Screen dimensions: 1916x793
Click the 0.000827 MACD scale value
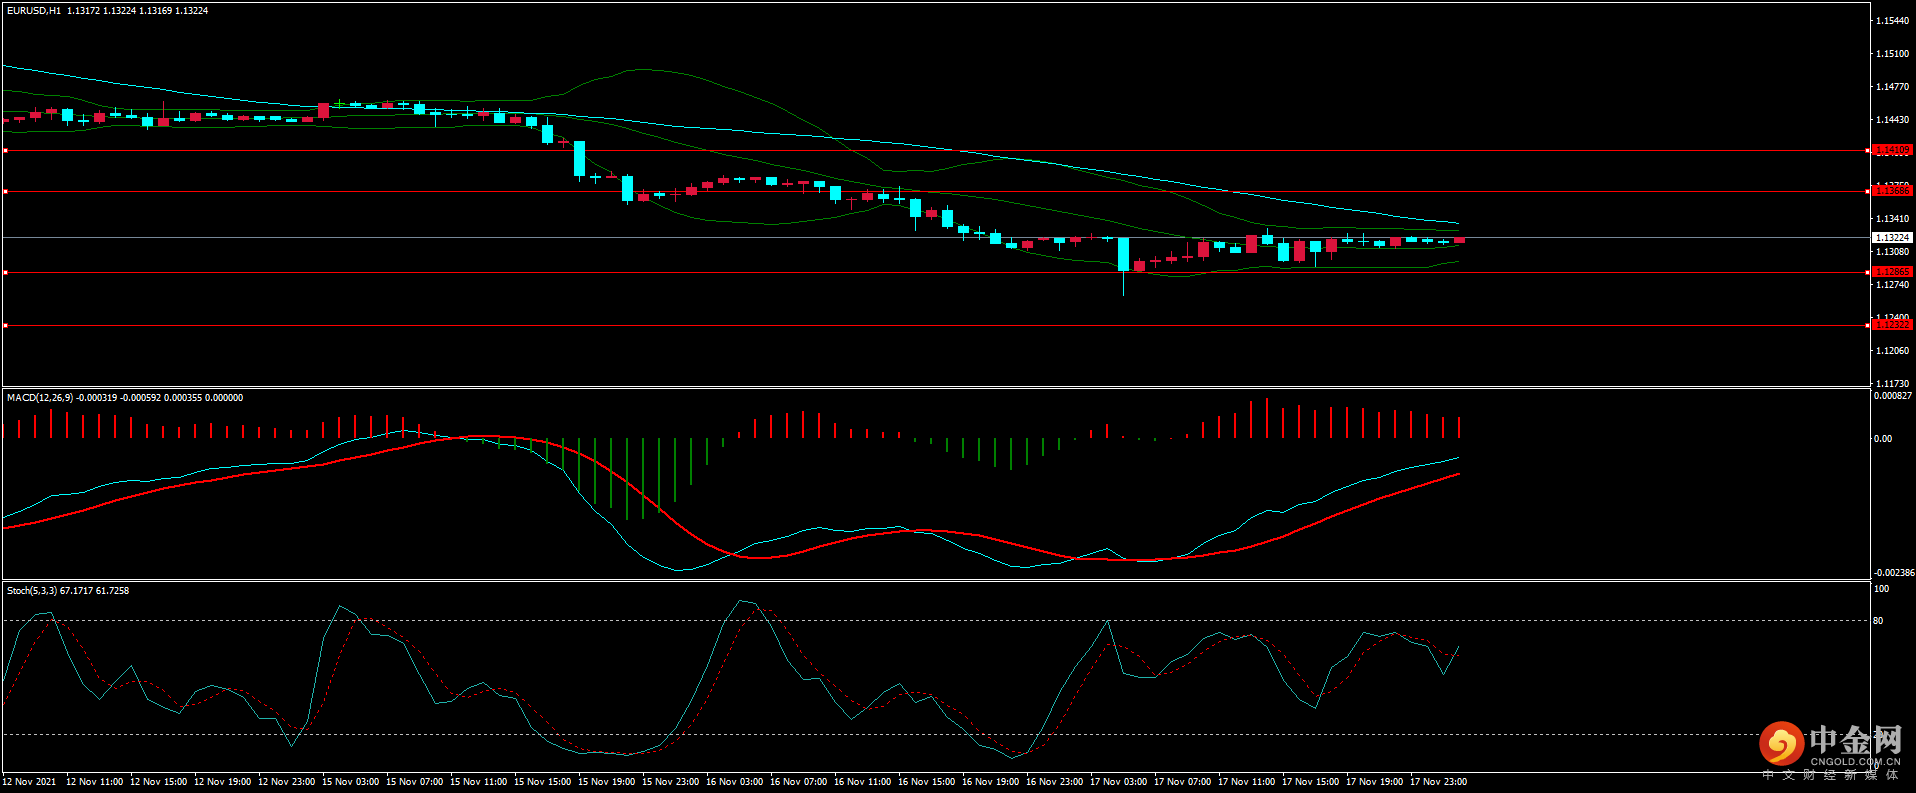1893,396
